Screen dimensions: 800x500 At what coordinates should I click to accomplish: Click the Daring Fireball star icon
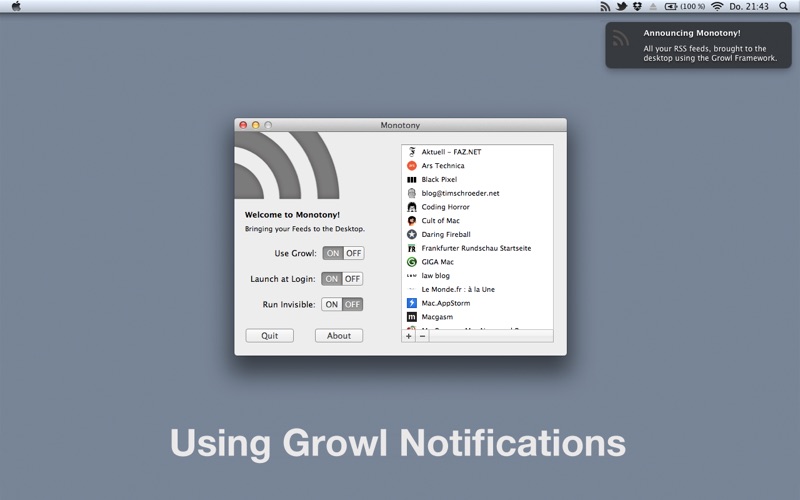coord(412,234)
